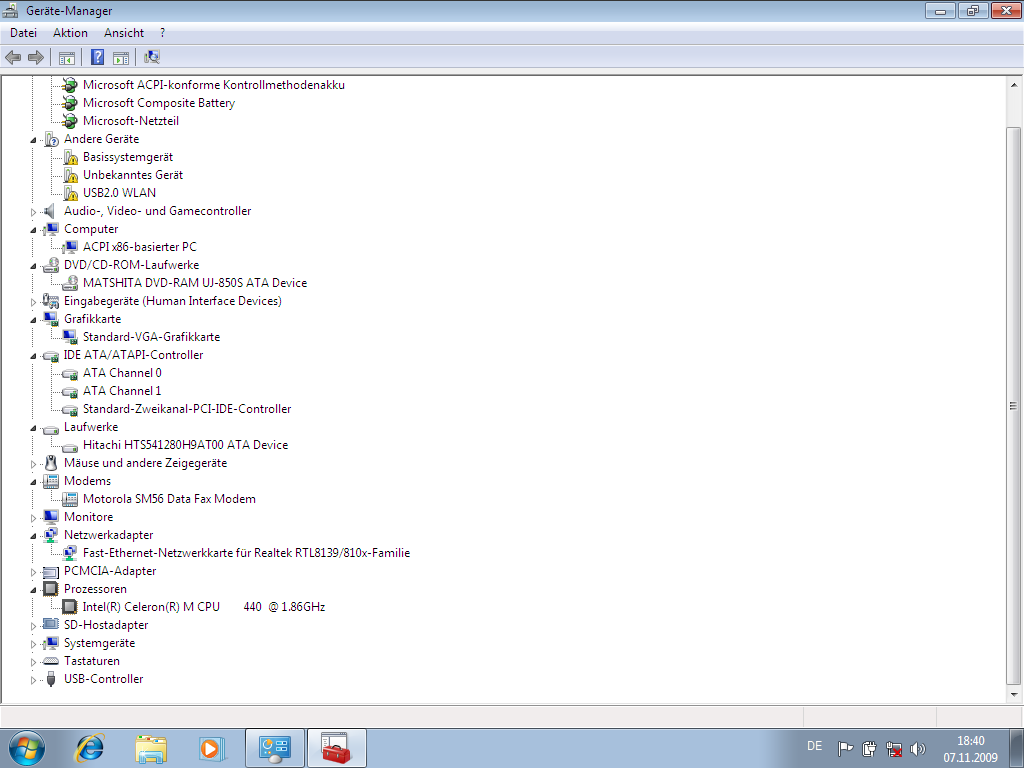
Task: Collapse the Computer category
Action: pyautogui.click(x=33, y=230)
